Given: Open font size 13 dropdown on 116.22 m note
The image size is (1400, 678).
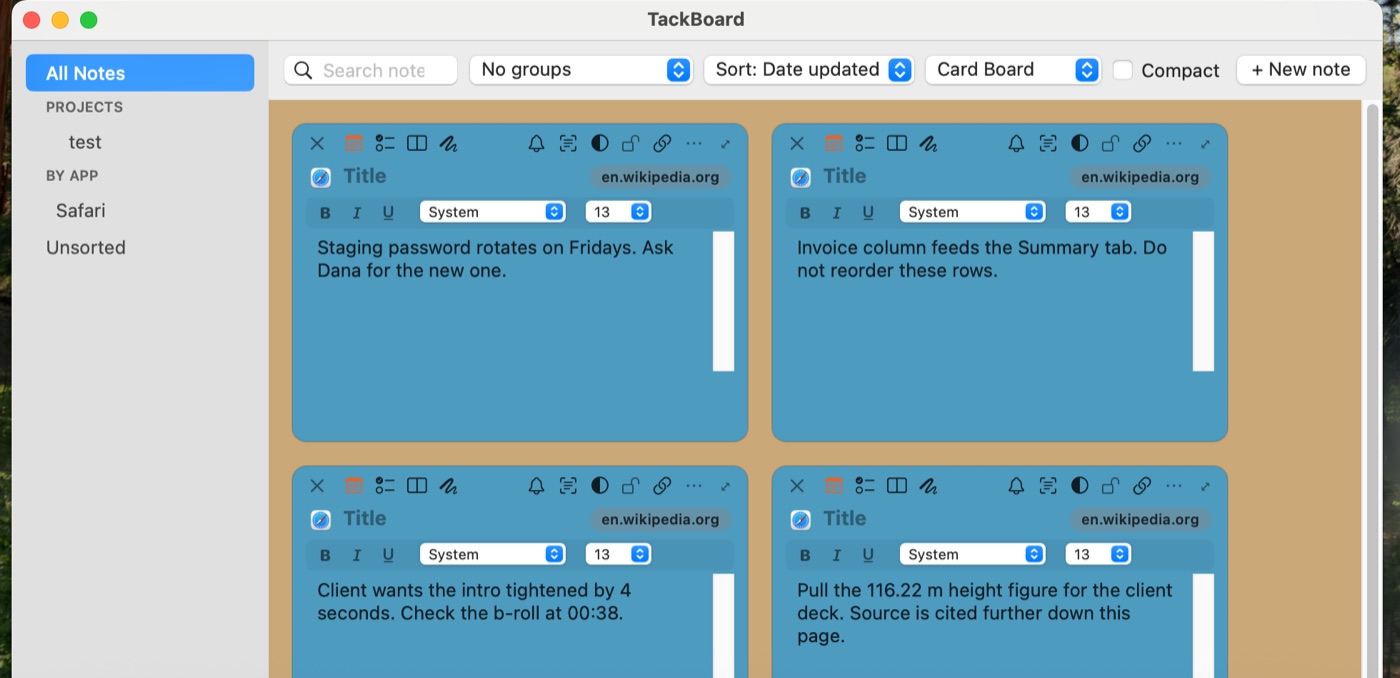Looking at the screenshot, I should coord(1098,555).
